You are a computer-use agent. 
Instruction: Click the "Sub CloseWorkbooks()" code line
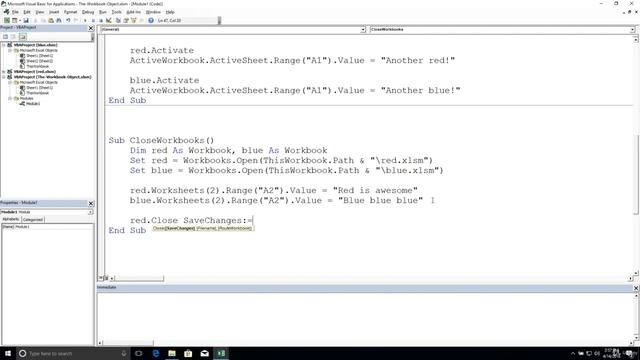(x=161, y=140)
